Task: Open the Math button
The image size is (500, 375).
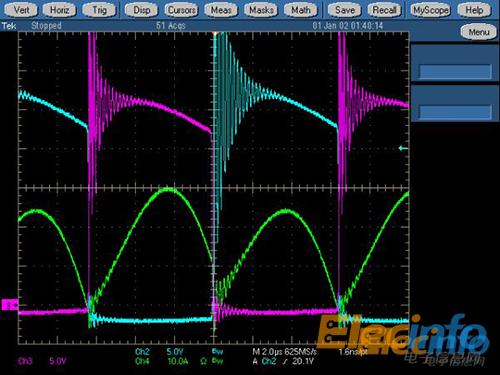Action: [x=301, y=10]
